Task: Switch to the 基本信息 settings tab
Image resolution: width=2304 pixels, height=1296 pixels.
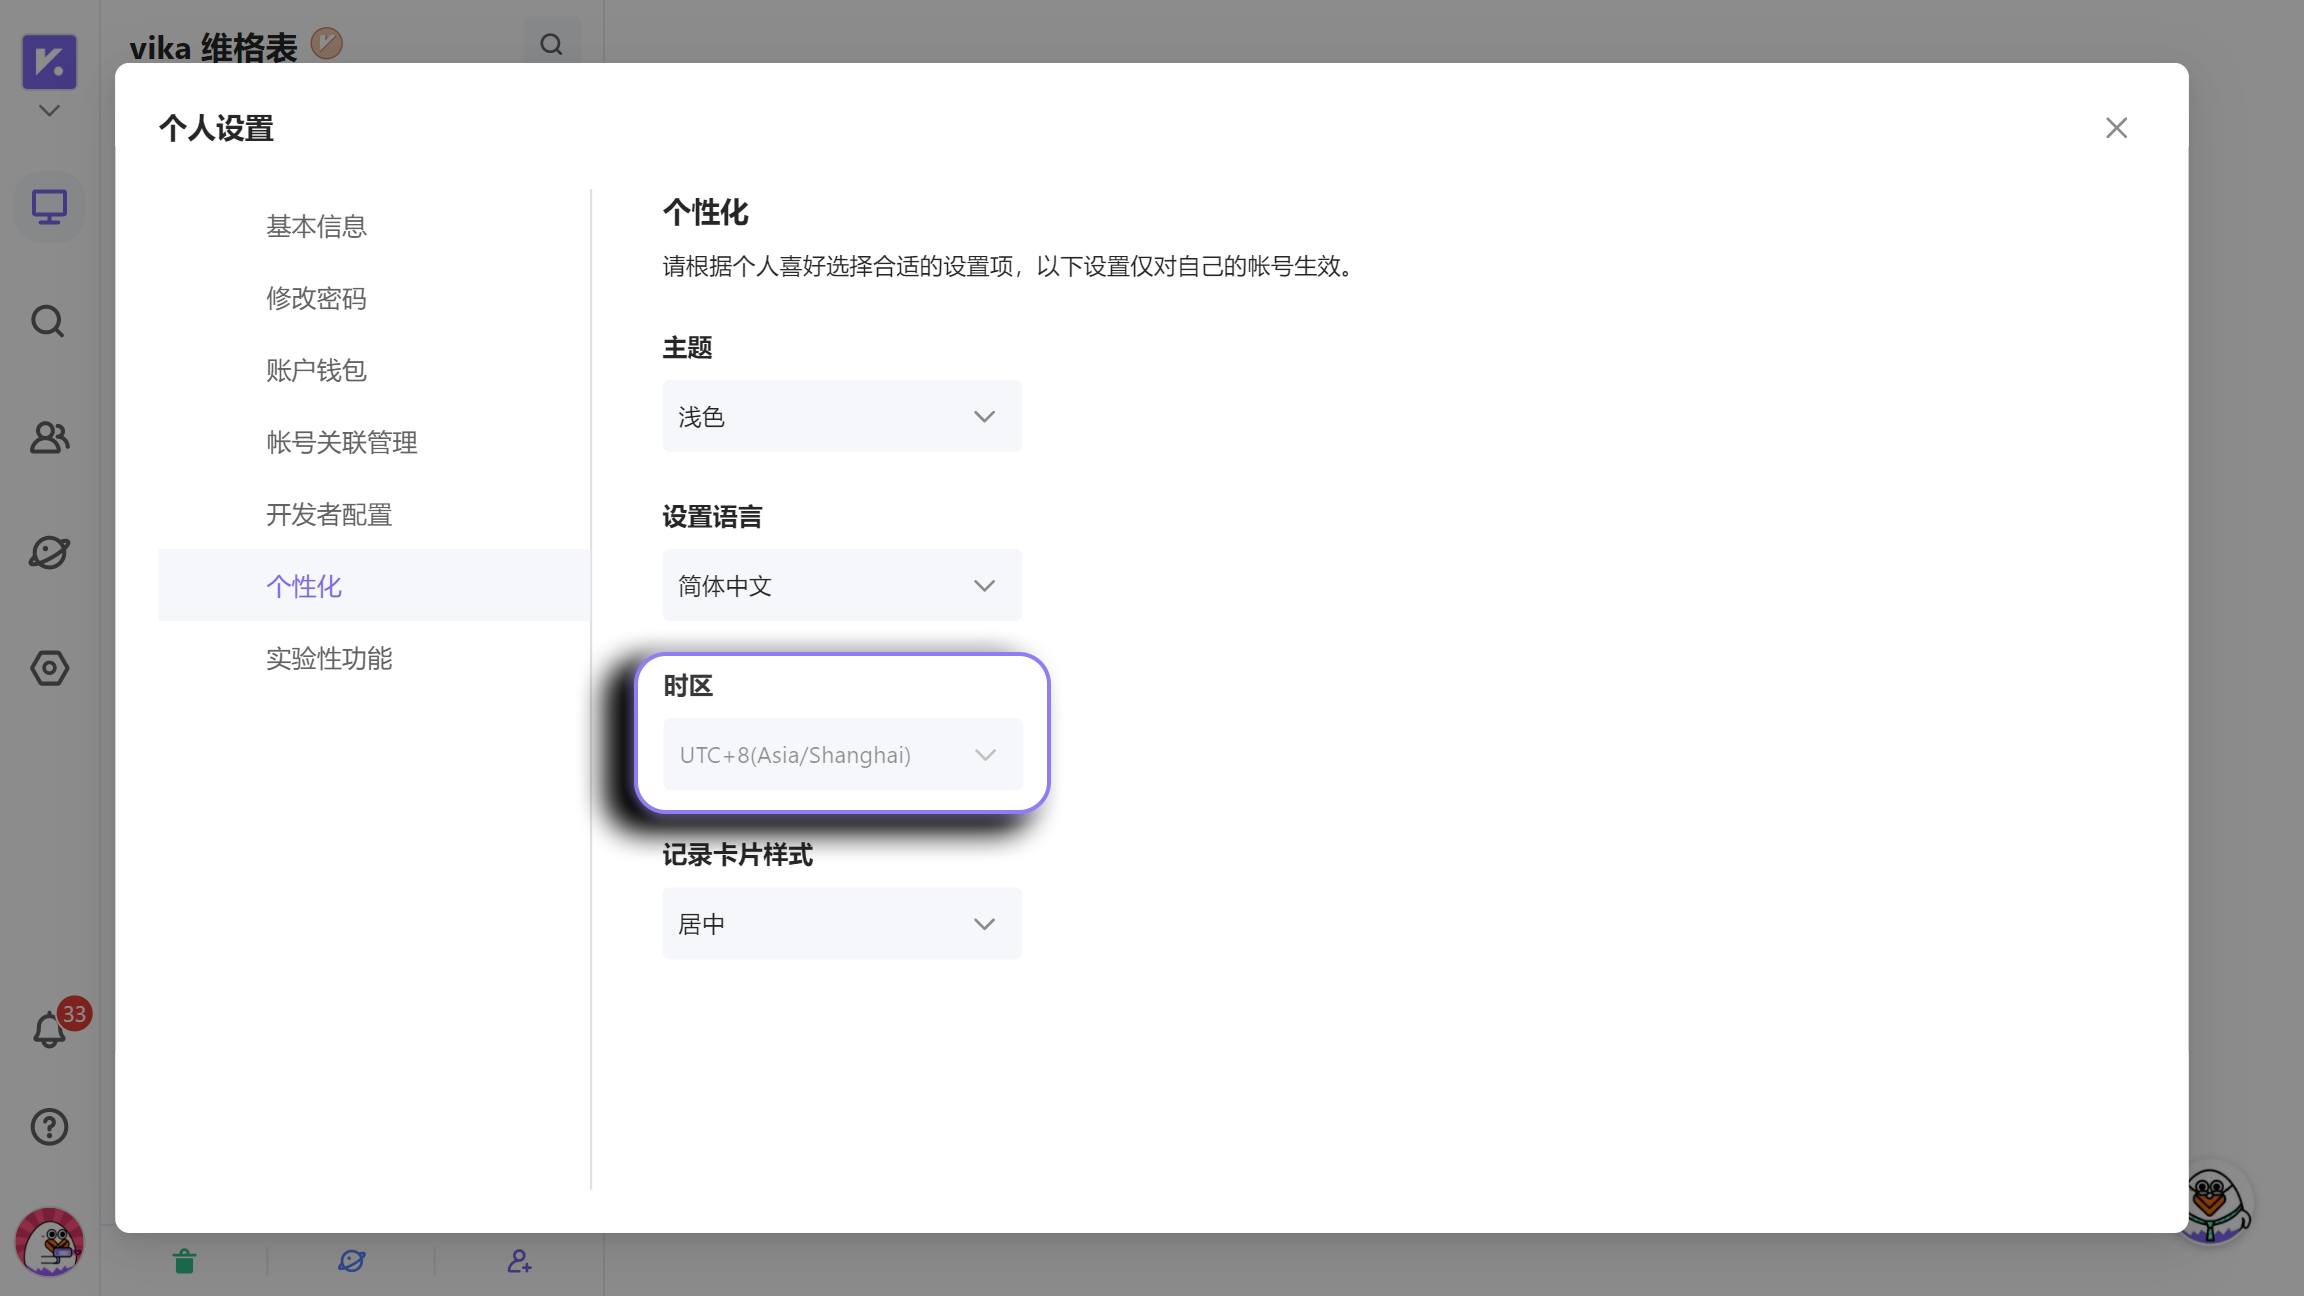Action: pyautogui.click(x=315, y=226)
